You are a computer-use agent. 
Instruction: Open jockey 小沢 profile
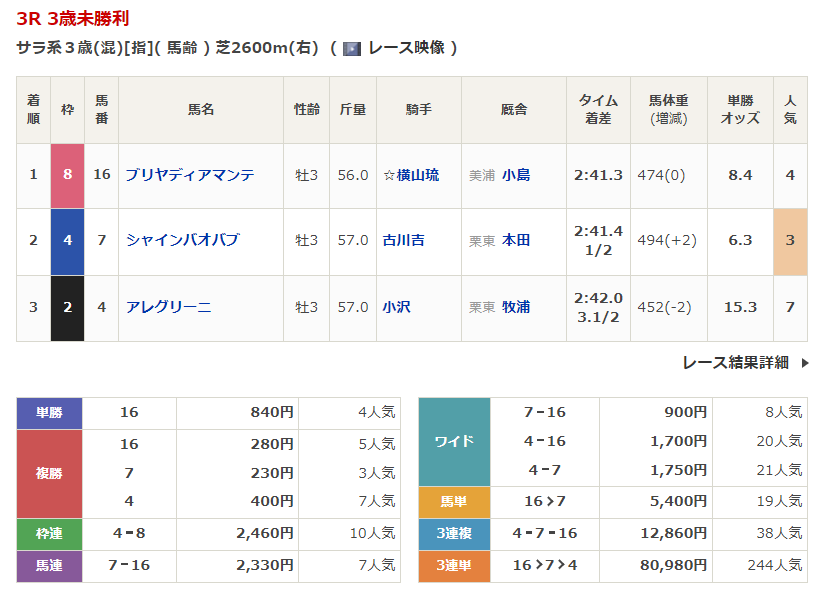pos(396,307)
